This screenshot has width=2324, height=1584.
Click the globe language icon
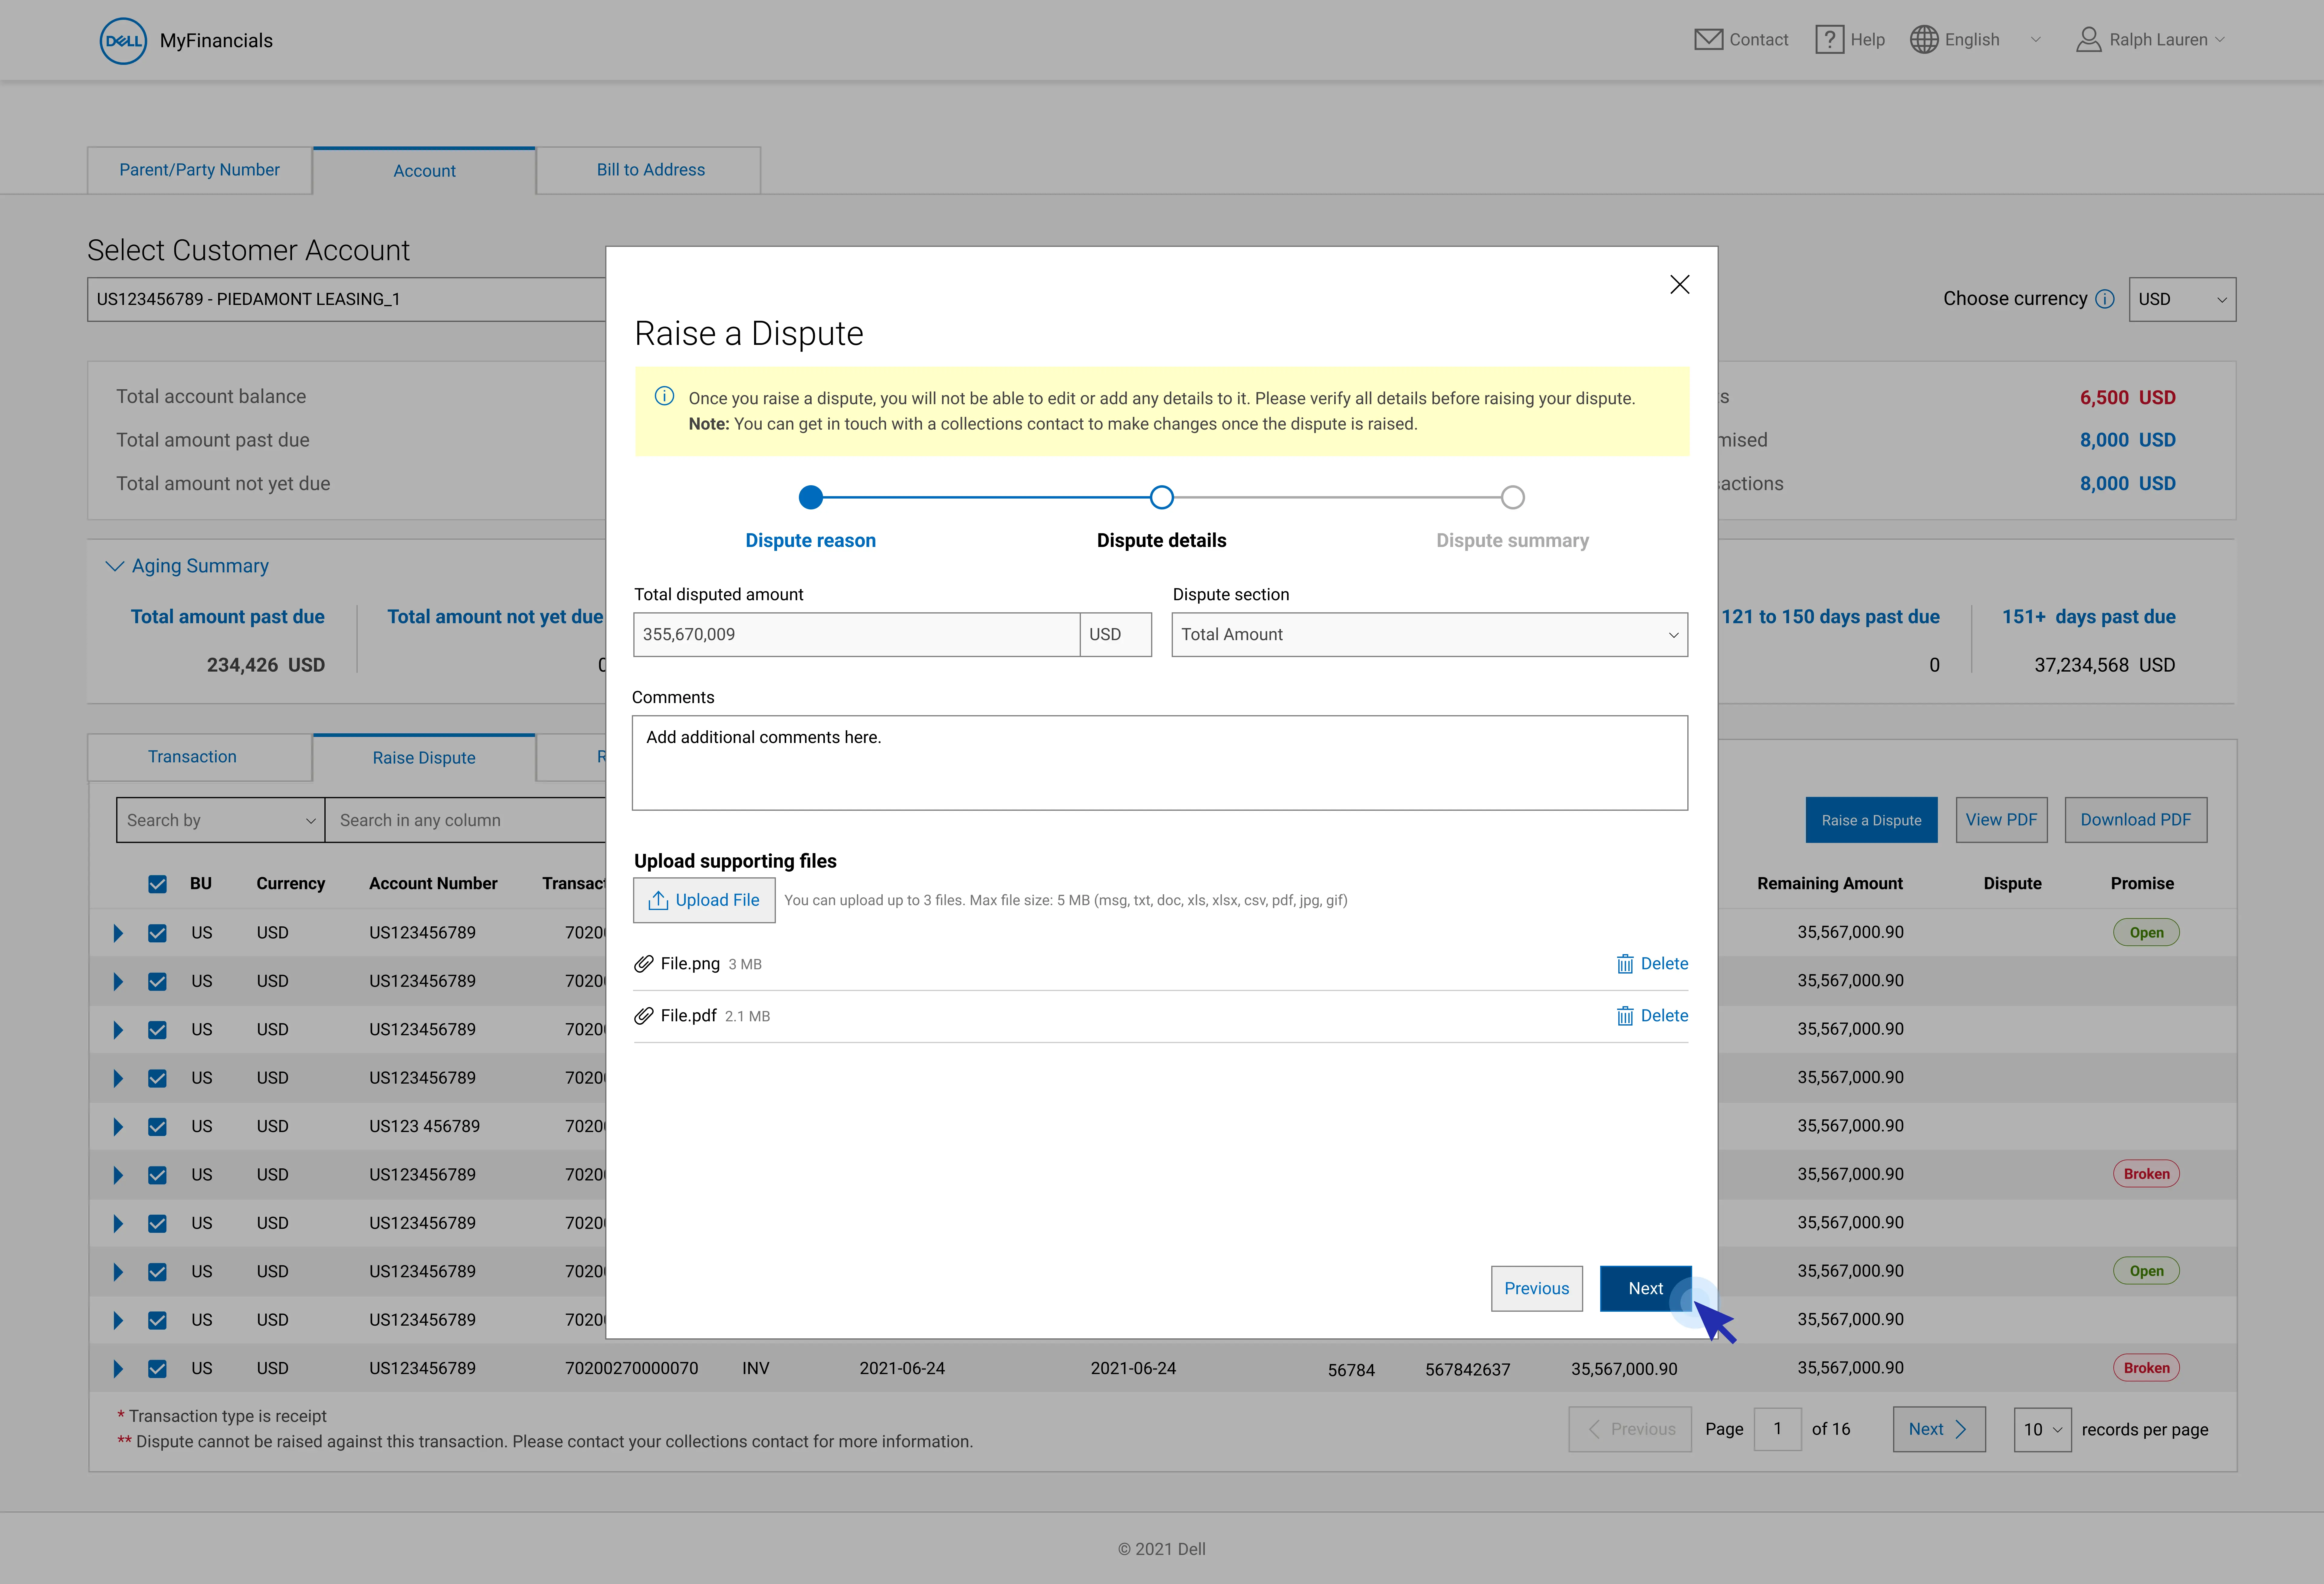(1924, 40)
